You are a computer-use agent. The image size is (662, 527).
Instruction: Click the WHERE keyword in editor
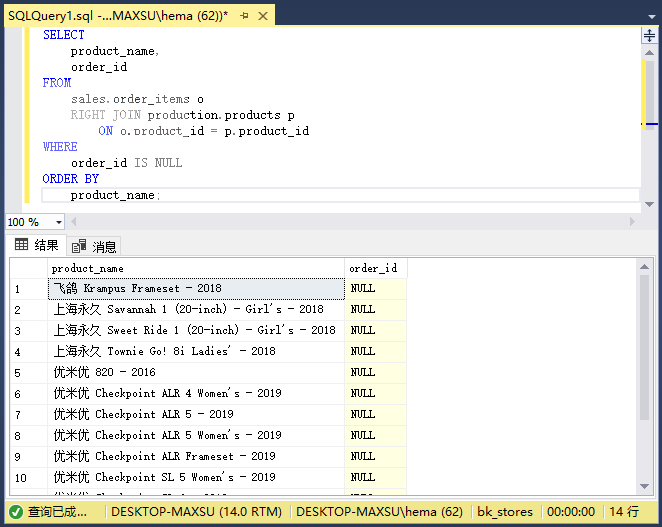pos(60,147)
